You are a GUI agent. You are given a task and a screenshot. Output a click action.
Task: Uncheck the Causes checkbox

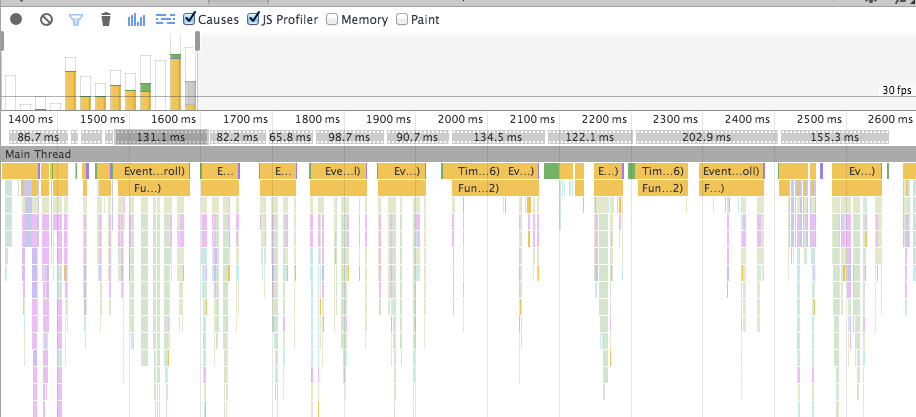pyautogui.click(x=189, y=19)
